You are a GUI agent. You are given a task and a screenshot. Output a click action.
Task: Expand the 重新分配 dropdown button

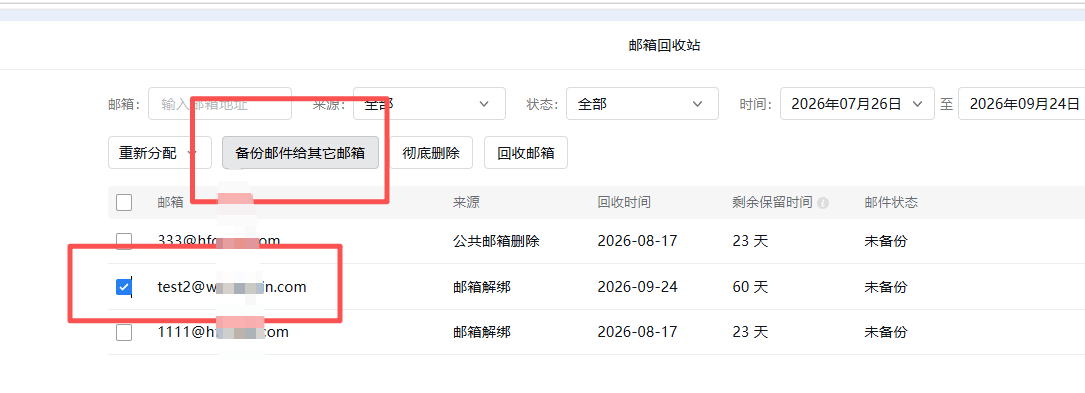coord(160,153)
